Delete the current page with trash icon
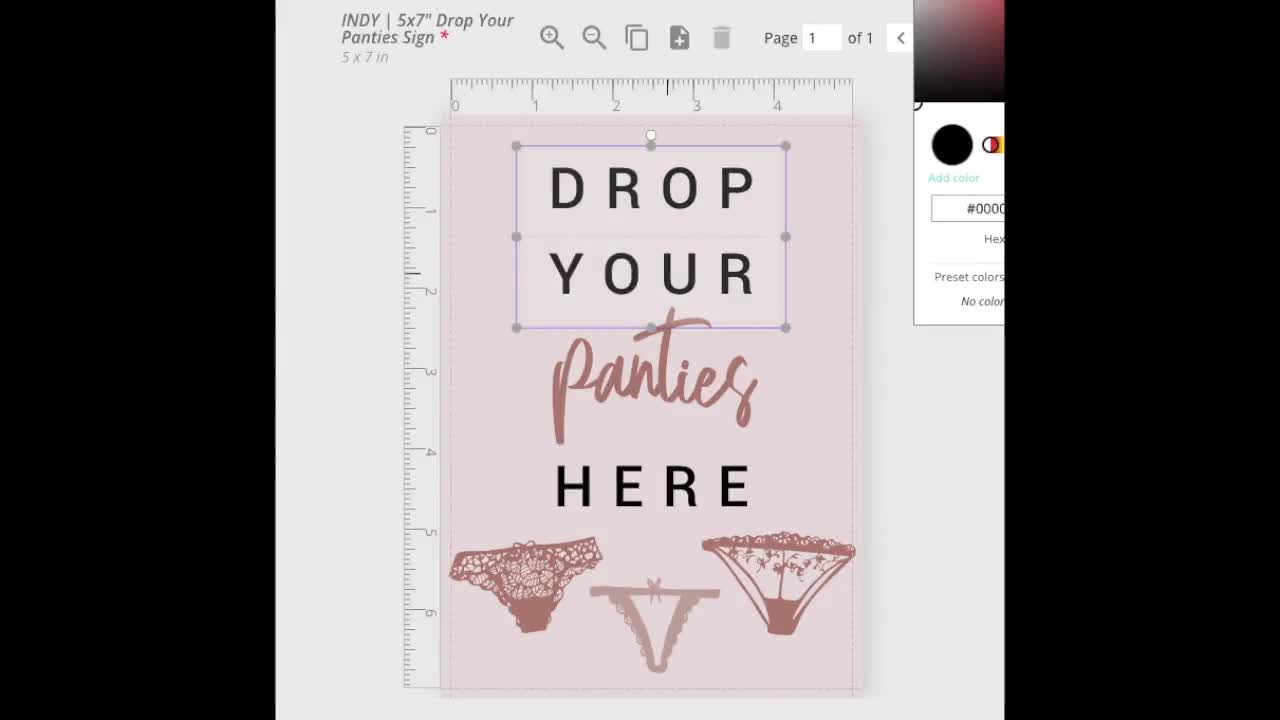Image resolution: width=1280 pixels, height=720 pixels. coord(721,37)
